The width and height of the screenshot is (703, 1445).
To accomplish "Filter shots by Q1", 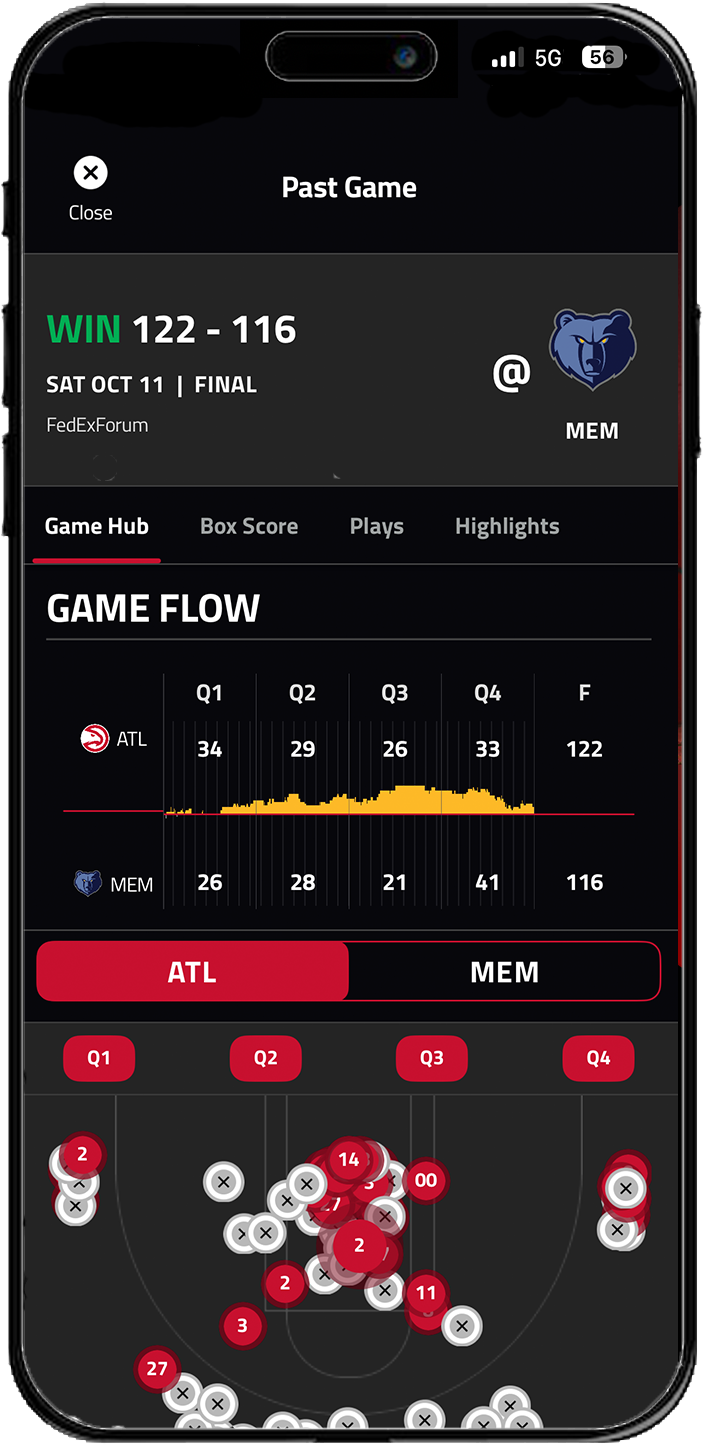I will tap(99, 1058).
